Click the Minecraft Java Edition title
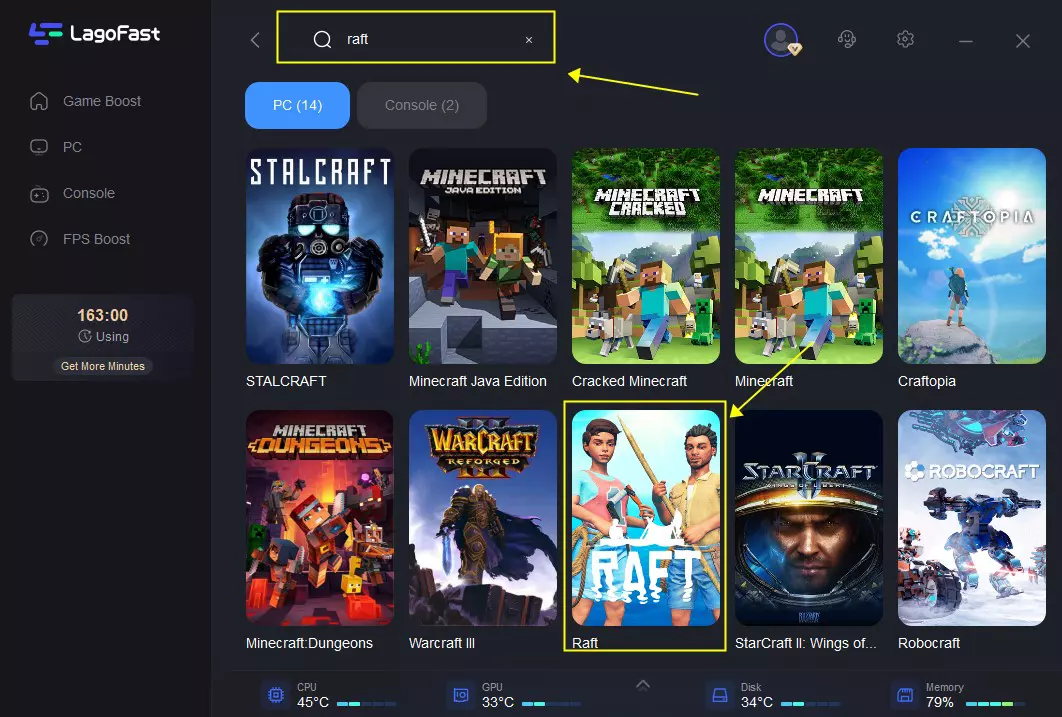This screenshot has width=1062, height=717. (x=477, y=381)
